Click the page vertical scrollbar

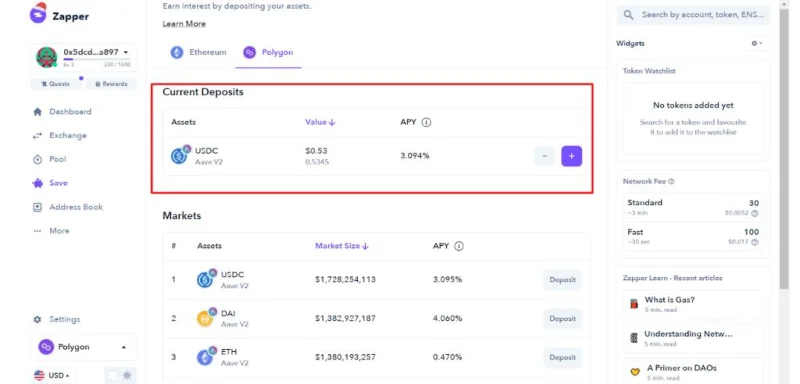pos(784,148)
